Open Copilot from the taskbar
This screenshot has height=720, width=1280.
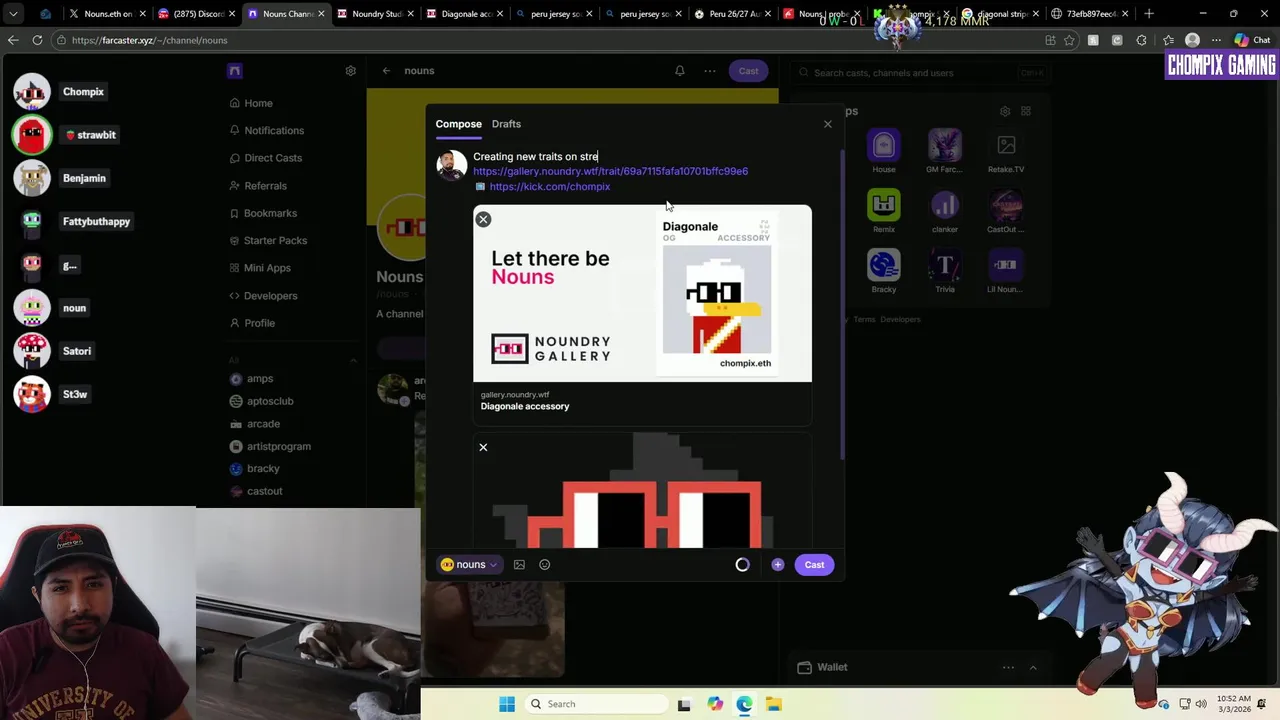point(715,704)
